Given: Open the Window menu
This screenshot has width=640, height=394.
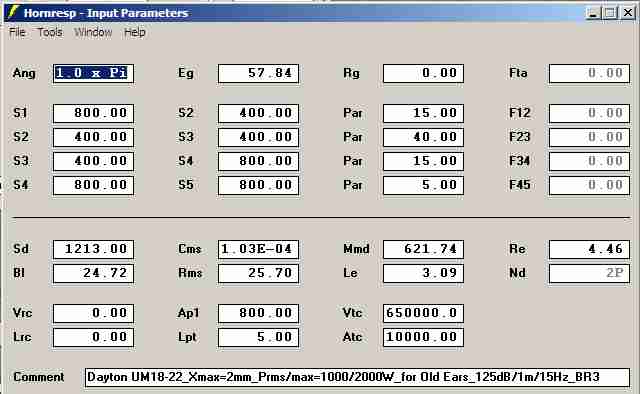Looking at the screenshot, I should pyautogui.click(x=93, y=32).
